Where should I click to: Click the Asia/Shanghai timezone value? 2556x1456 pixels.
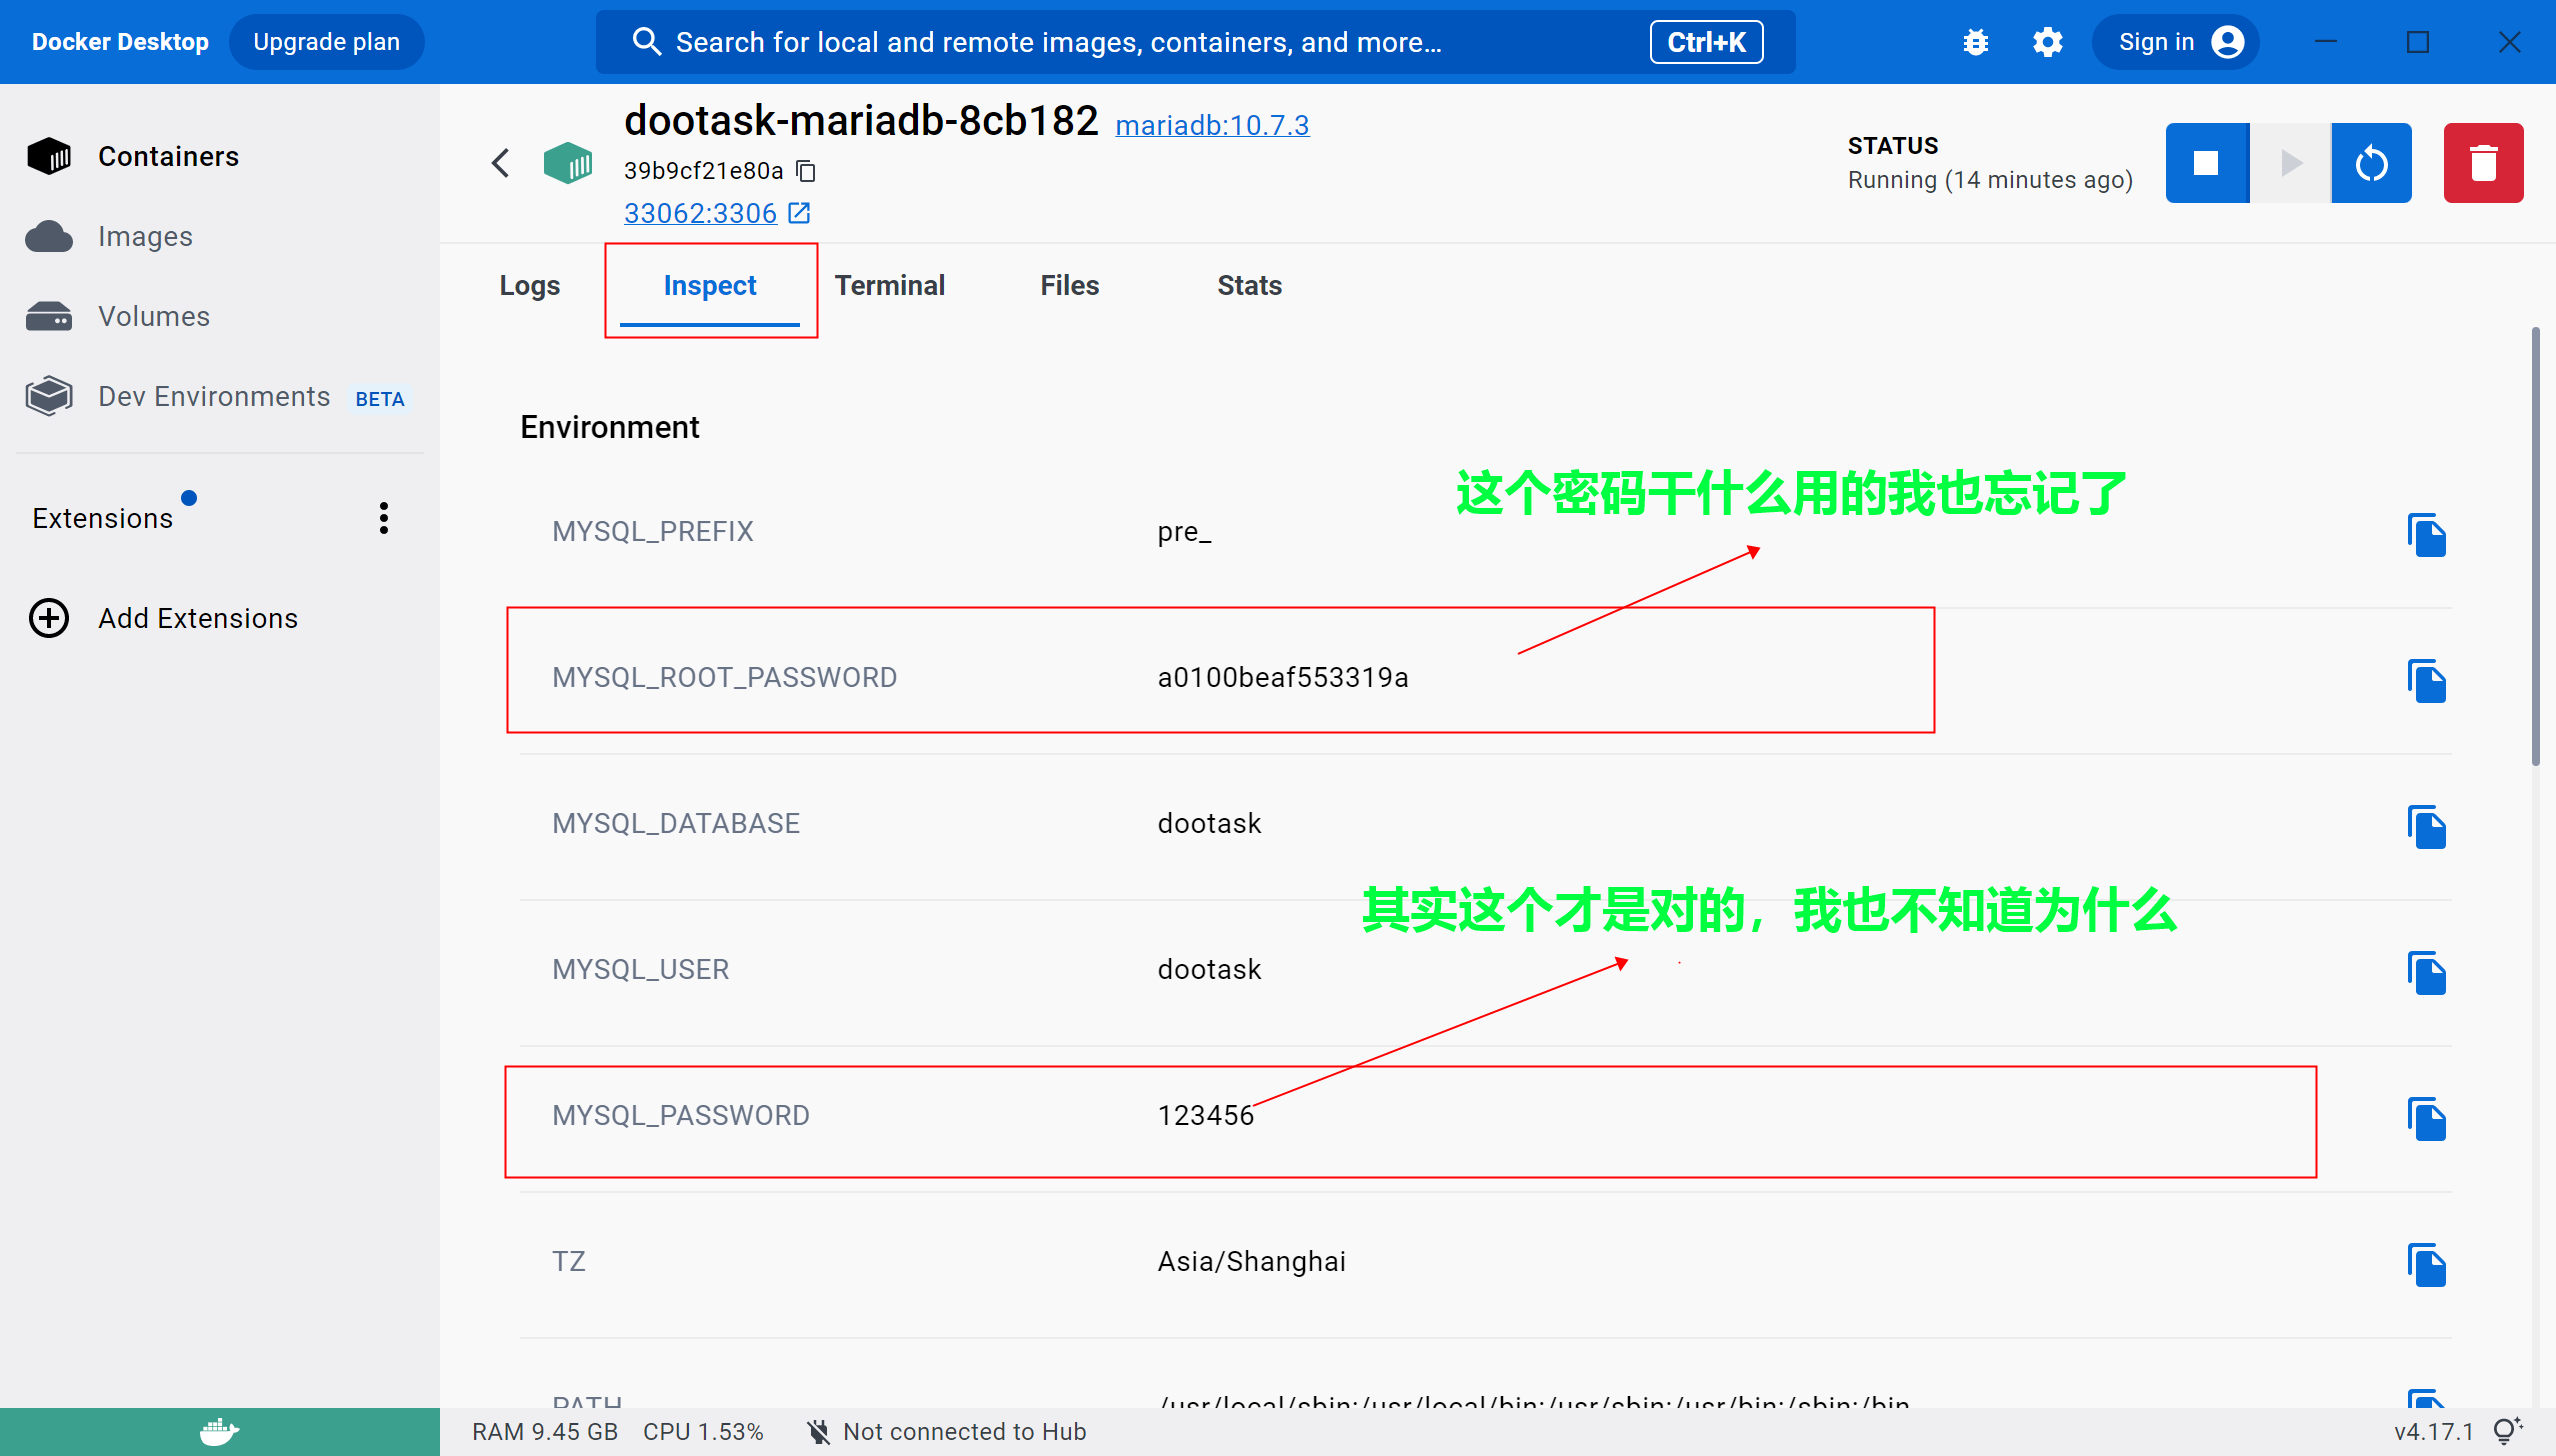1251,1261
